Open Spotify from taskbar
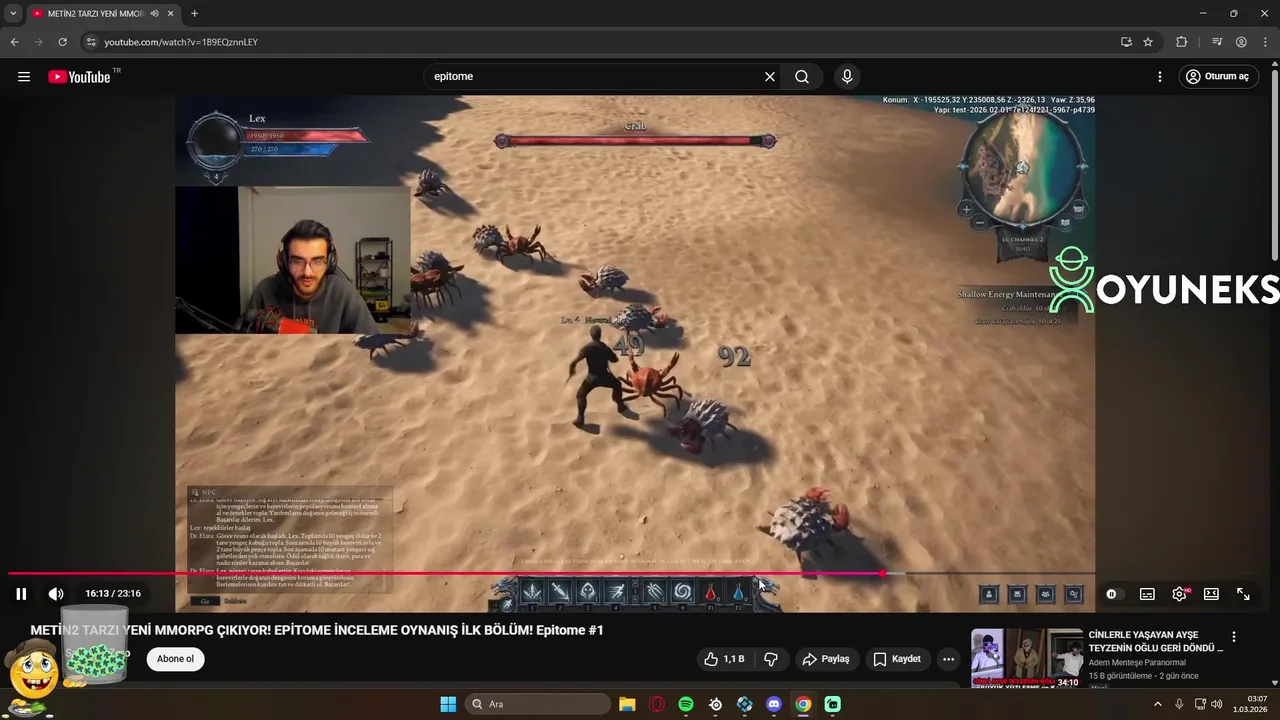The height and width of the screenshot is (720, 1280). pyautogui.click(x=686, y=704)
